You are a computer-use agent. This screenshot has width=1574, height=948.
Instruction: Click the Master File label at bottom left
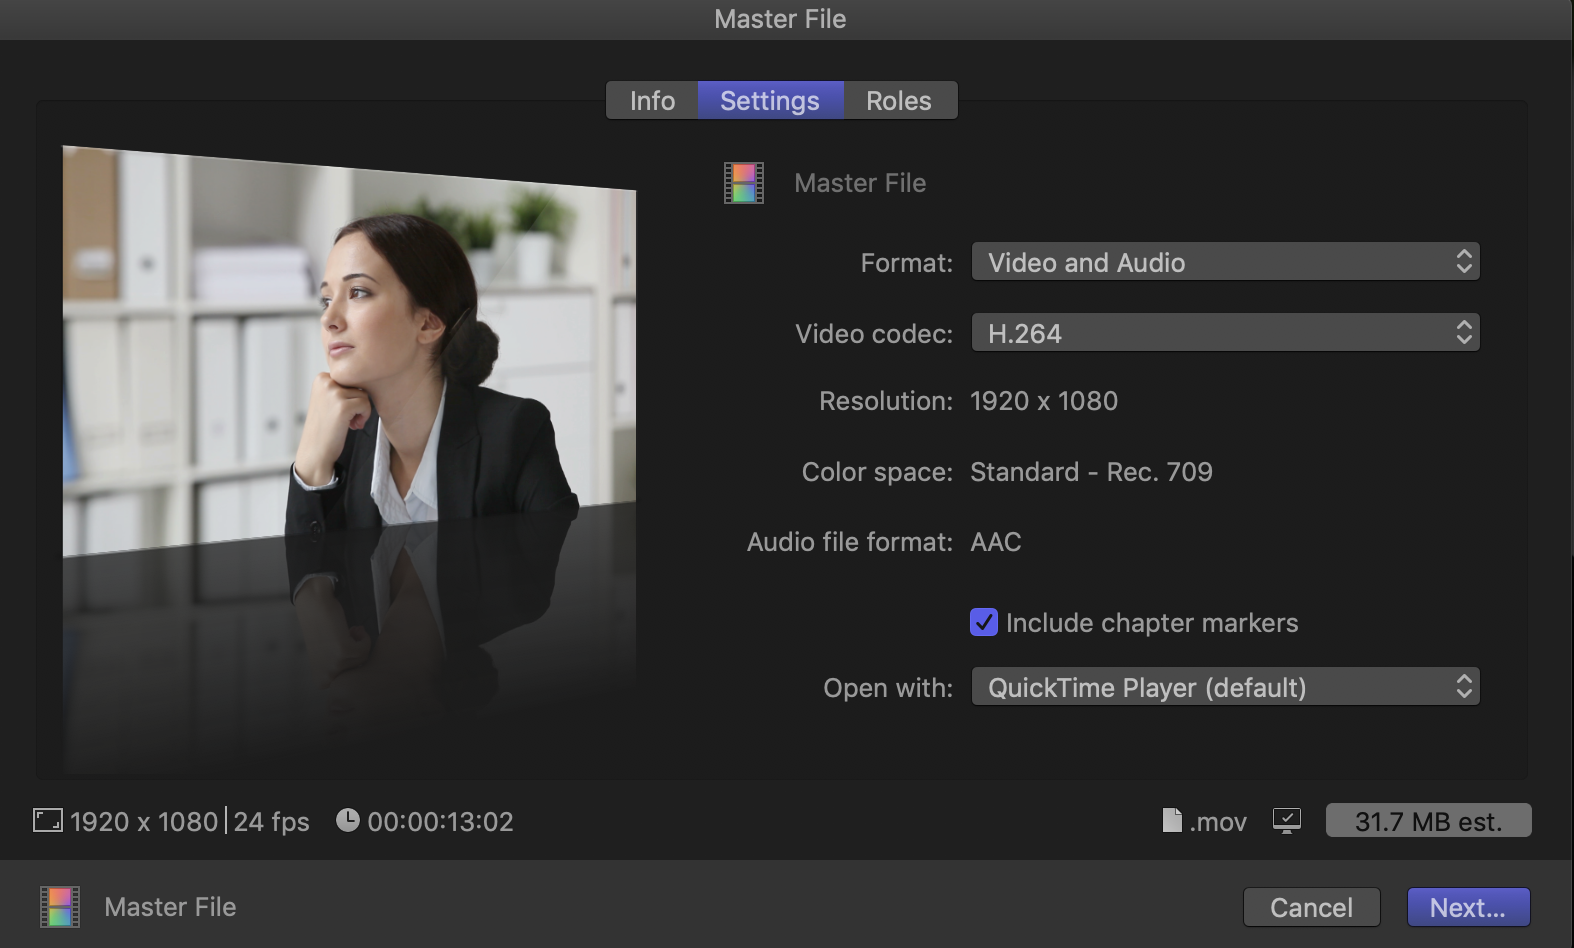[170, 907]
